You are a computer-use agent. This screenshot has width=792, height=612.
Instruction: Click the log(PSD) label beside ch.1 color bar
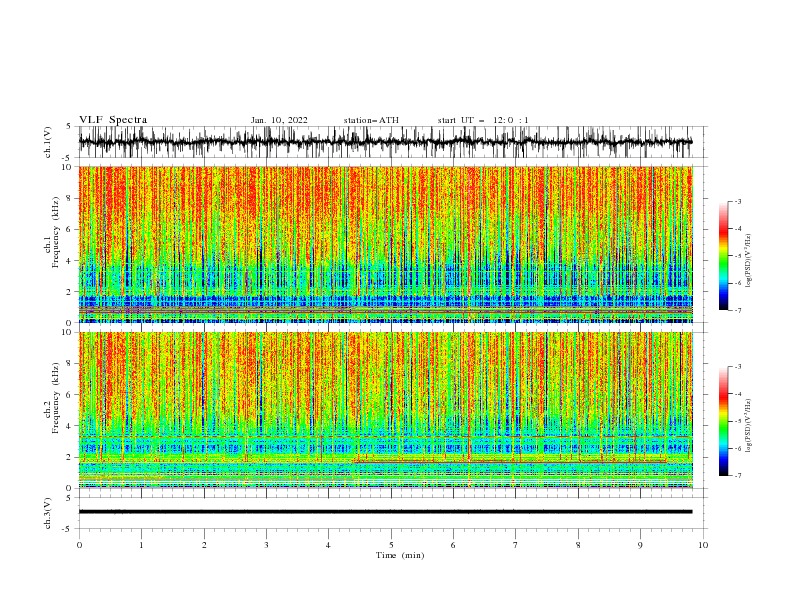(x=748, y=261)
